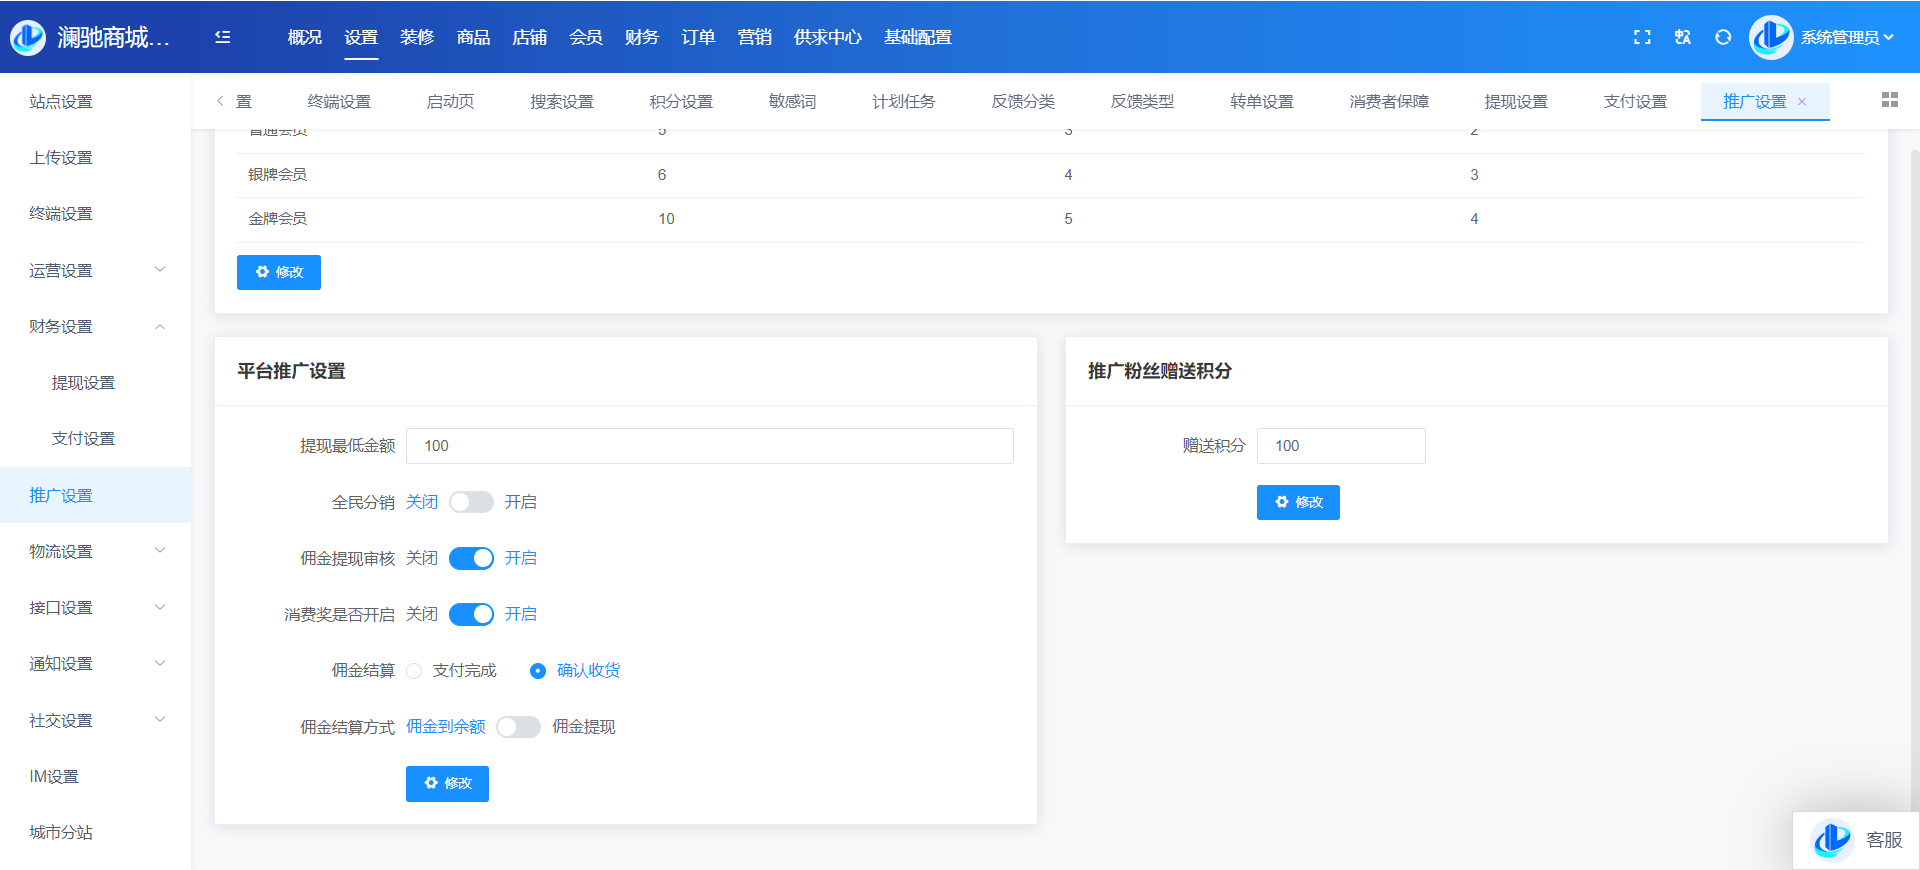Toggle the 全民分销 switch
The height and width of the screenshot is (870, 1920).
pos(471,502)
